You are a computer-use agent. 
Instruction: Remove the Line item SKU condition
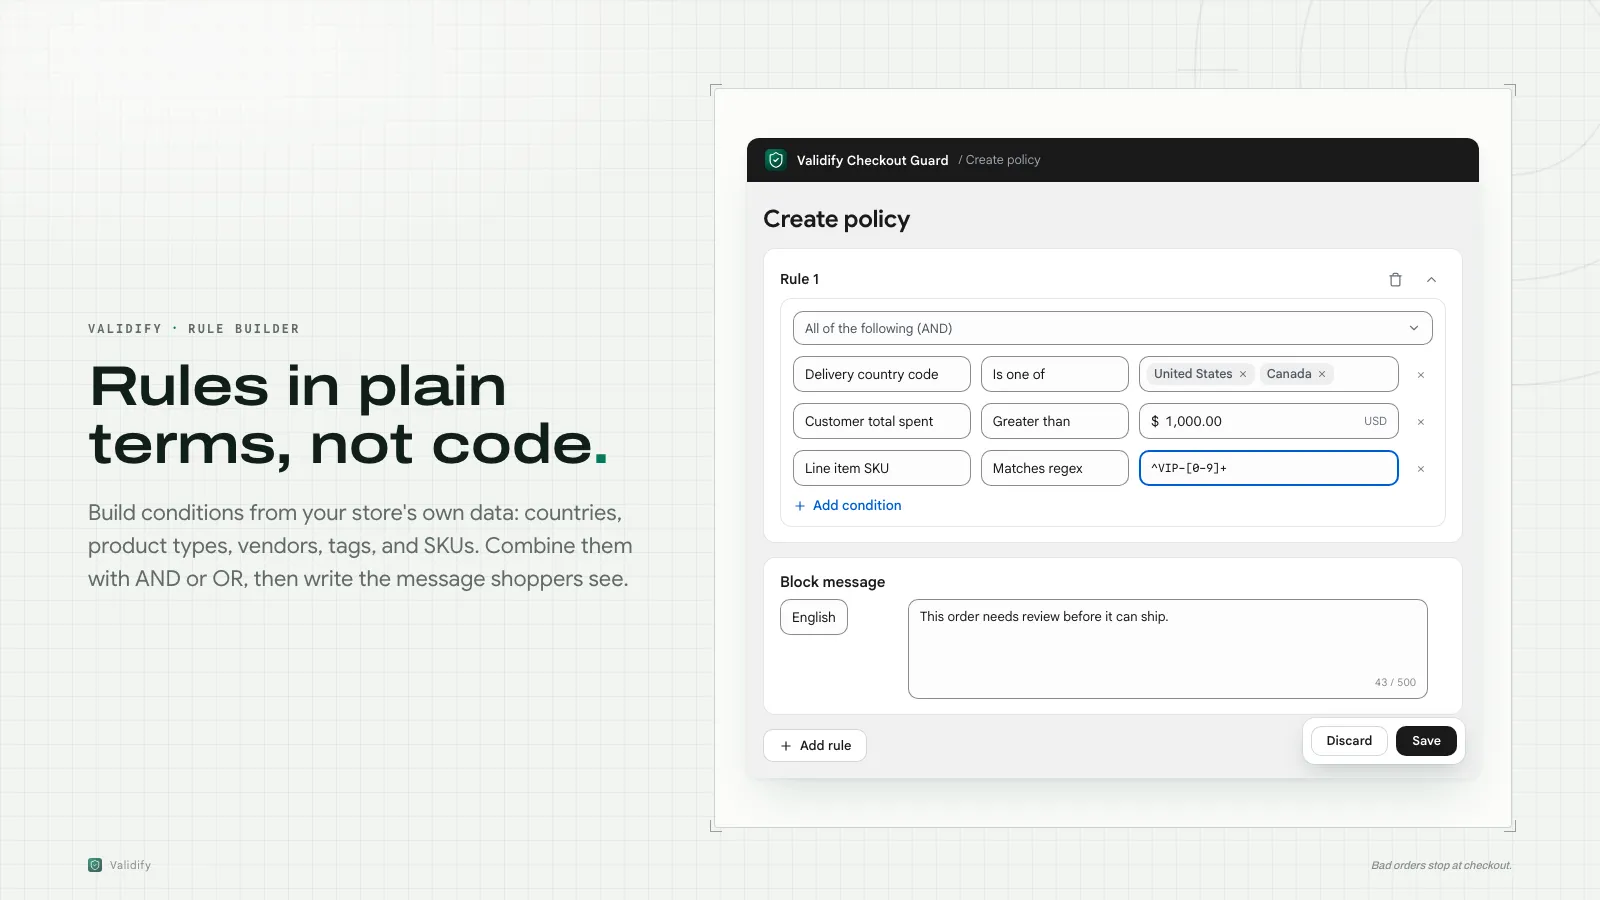pyautogui.click(x=1420, y=469)
